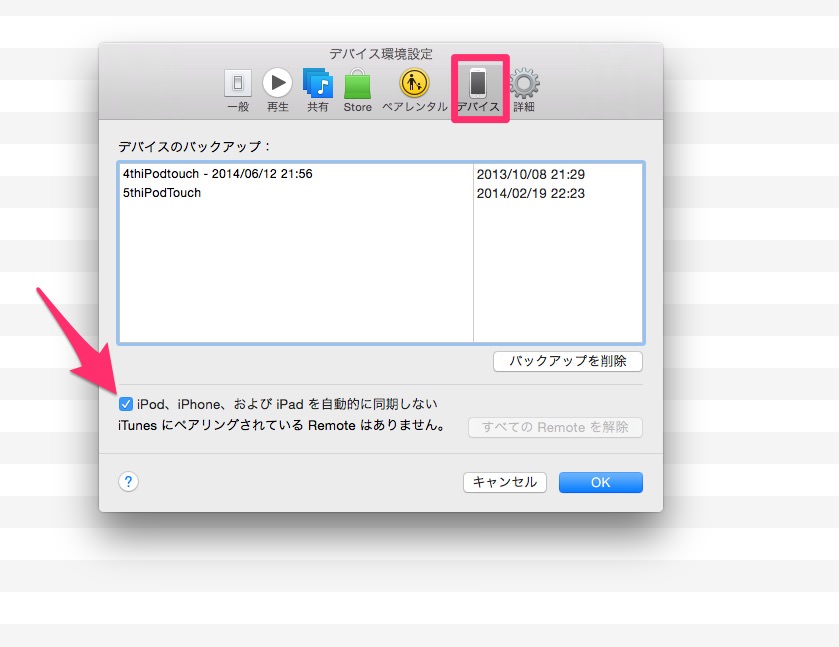Open the ペアレンタル (Parental) preferences tab
839x647 pixels.
click(414, 90)
